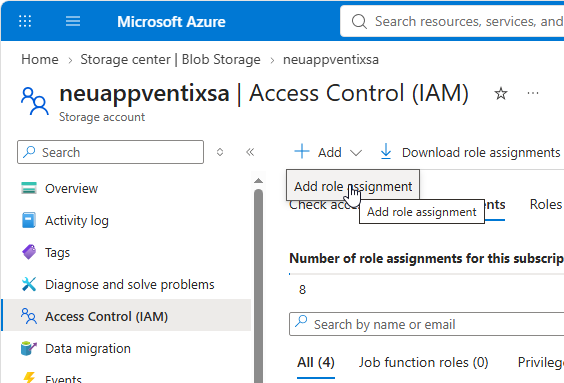The width and height of the screenshot is (564, 383).
Task: Open the more options ellipsis by title
Action: tap(533, 93)
